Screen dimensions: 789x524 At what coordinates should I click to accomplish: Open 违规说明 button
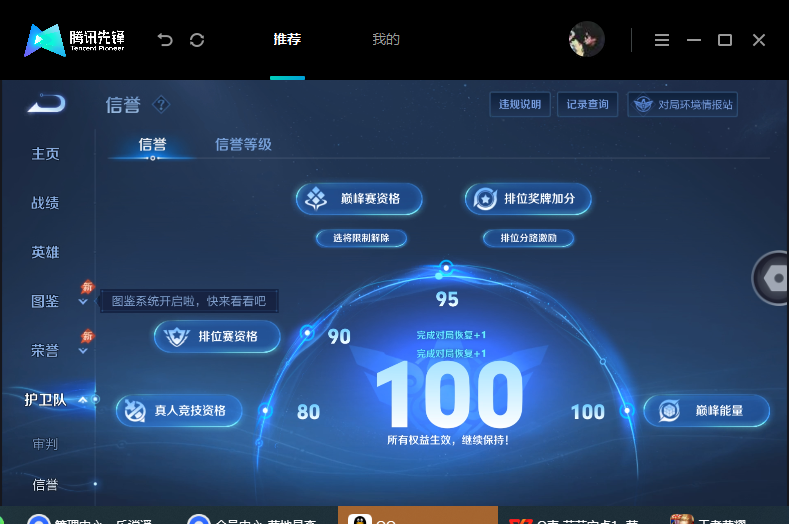pos(520,104)
